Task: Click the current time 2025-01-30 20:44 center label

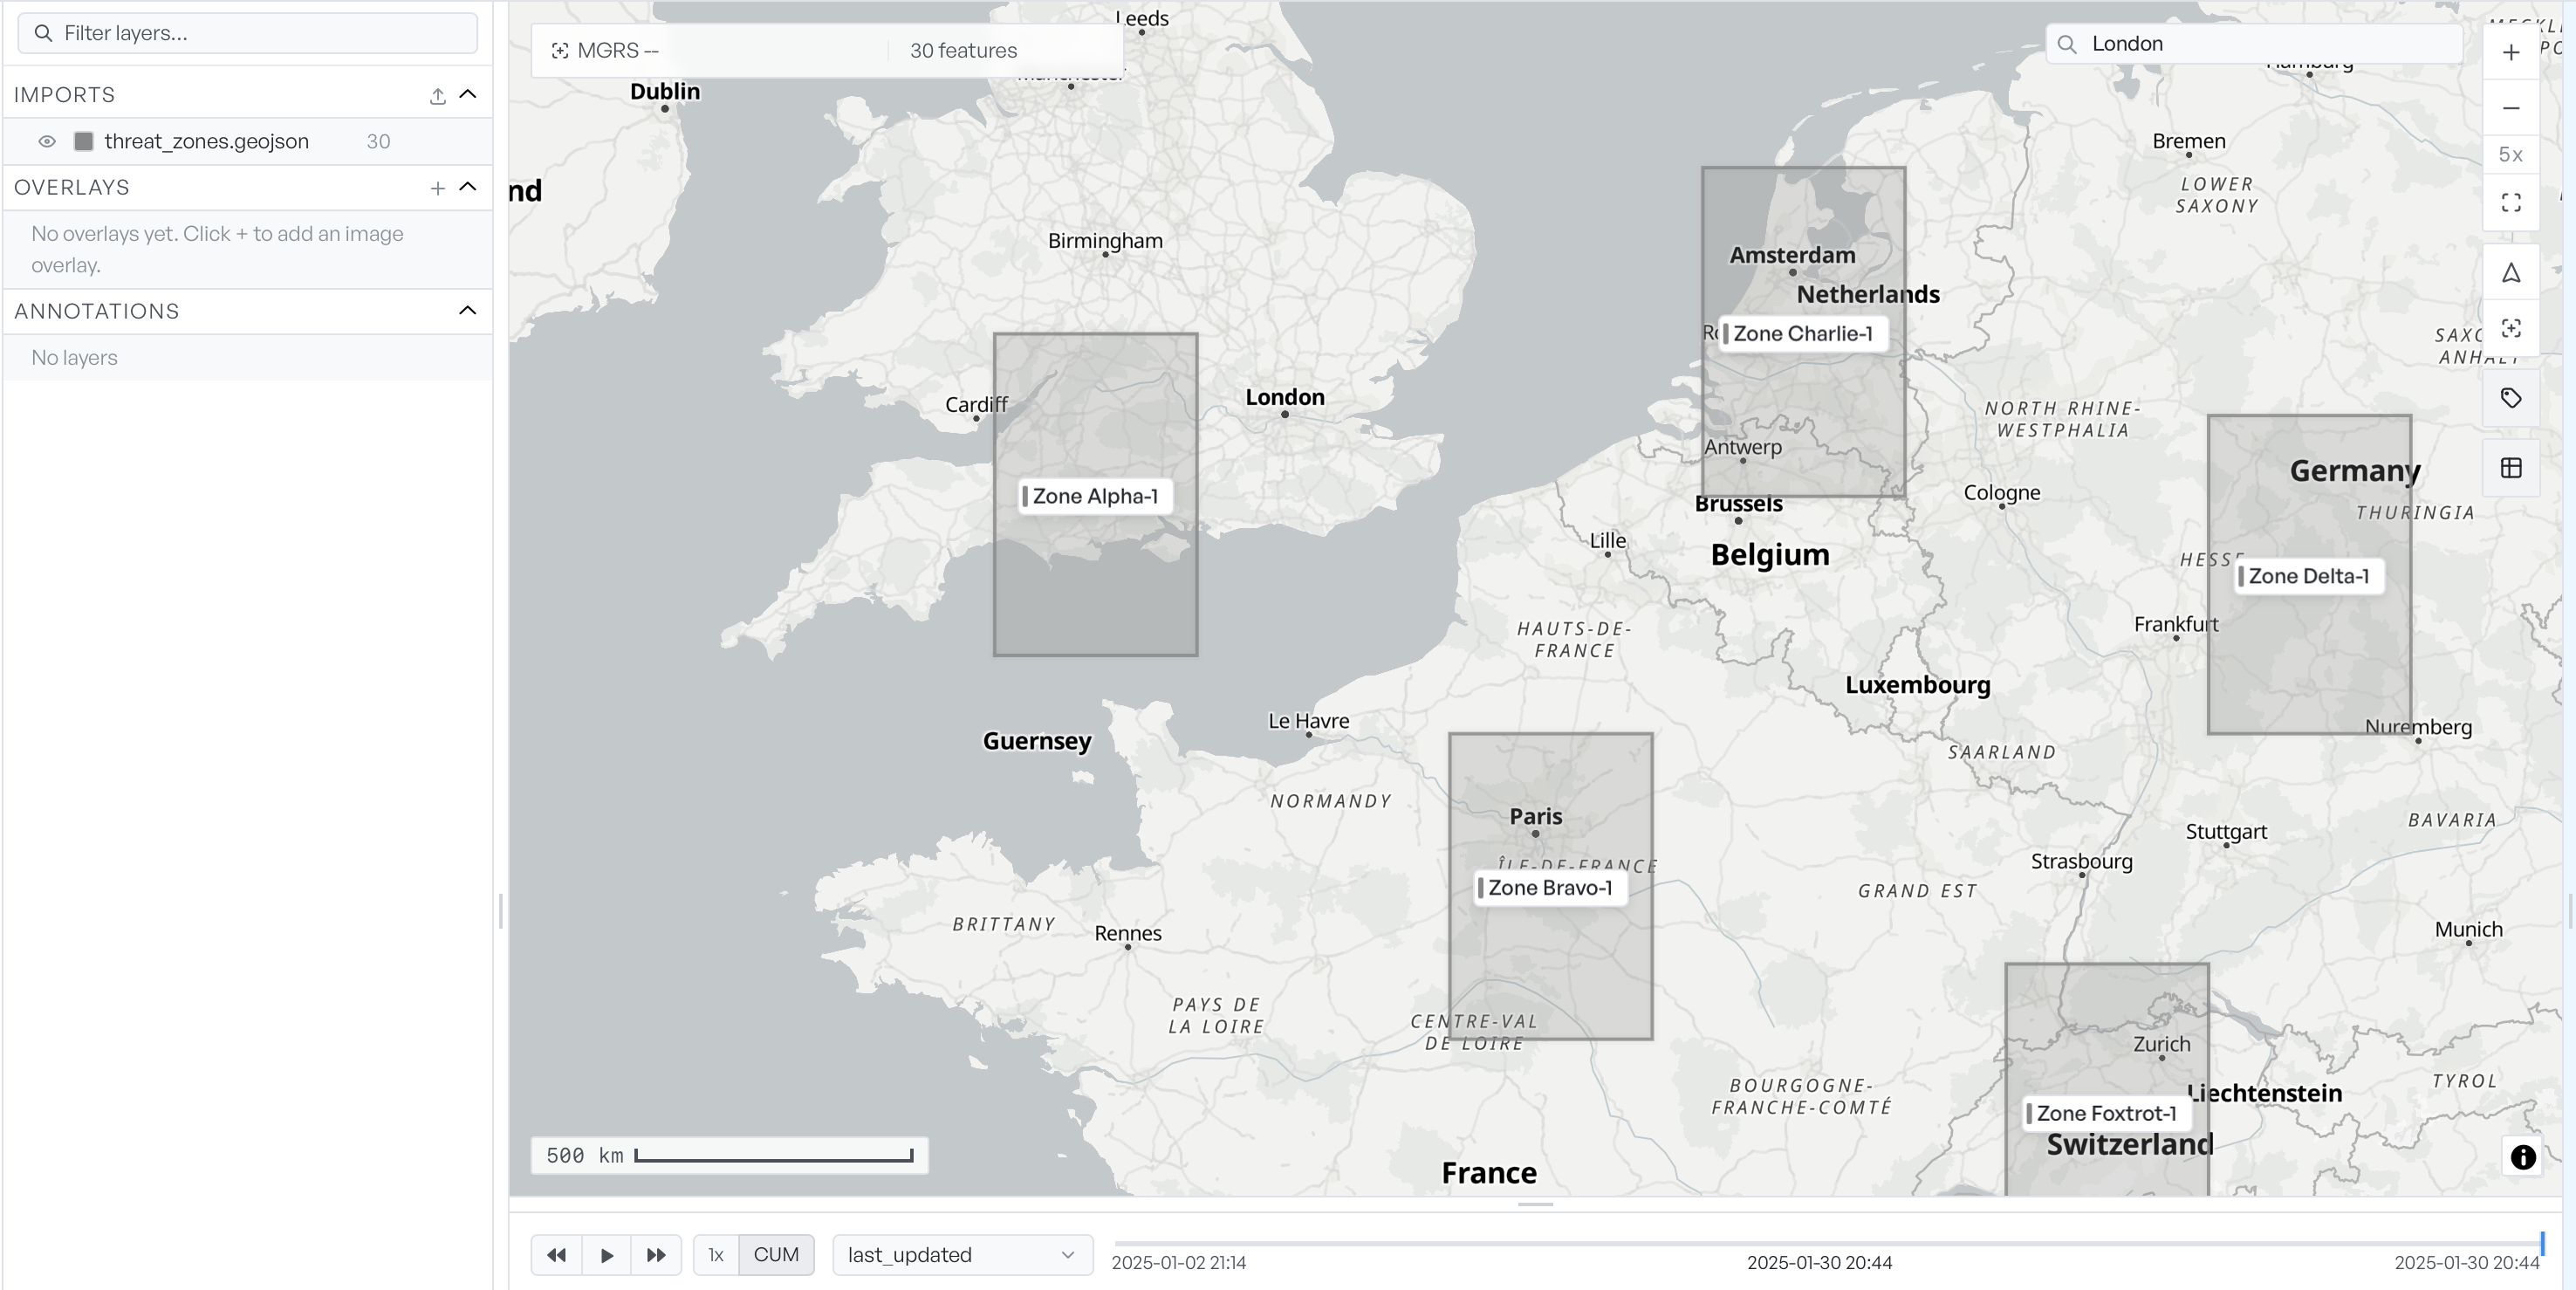Action: click(1819, 1263)
